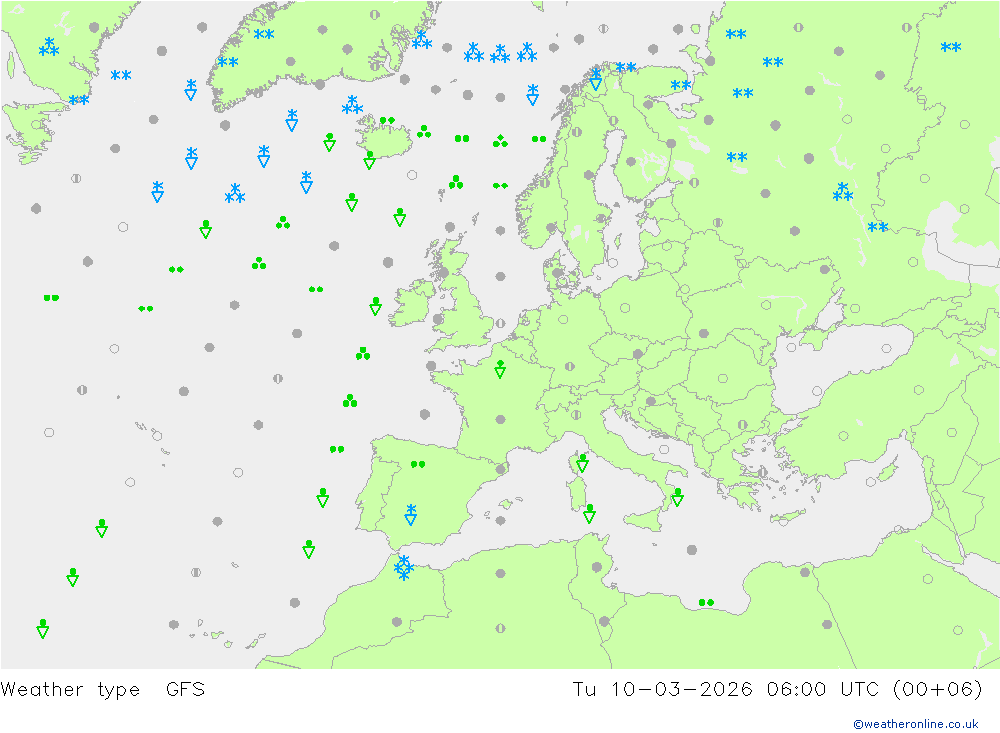The image size is (1000, 733).
Task: Click the "Weather type GFS" caption
Action: 103,689
